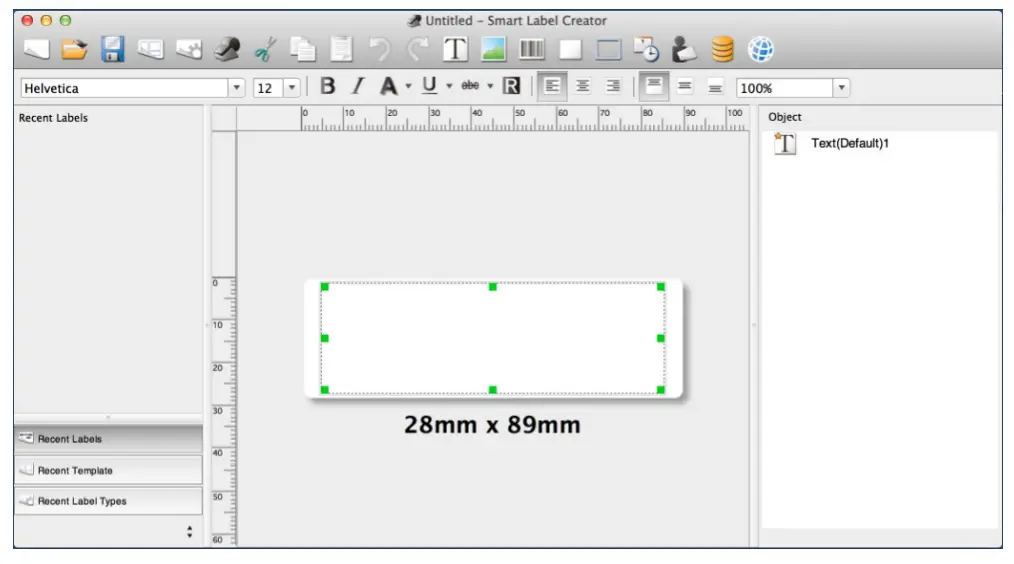The width and height of the screenshot is (1014, 564).
Task: Open the database icon in the toolbar
Action: [x=722, y=49]
